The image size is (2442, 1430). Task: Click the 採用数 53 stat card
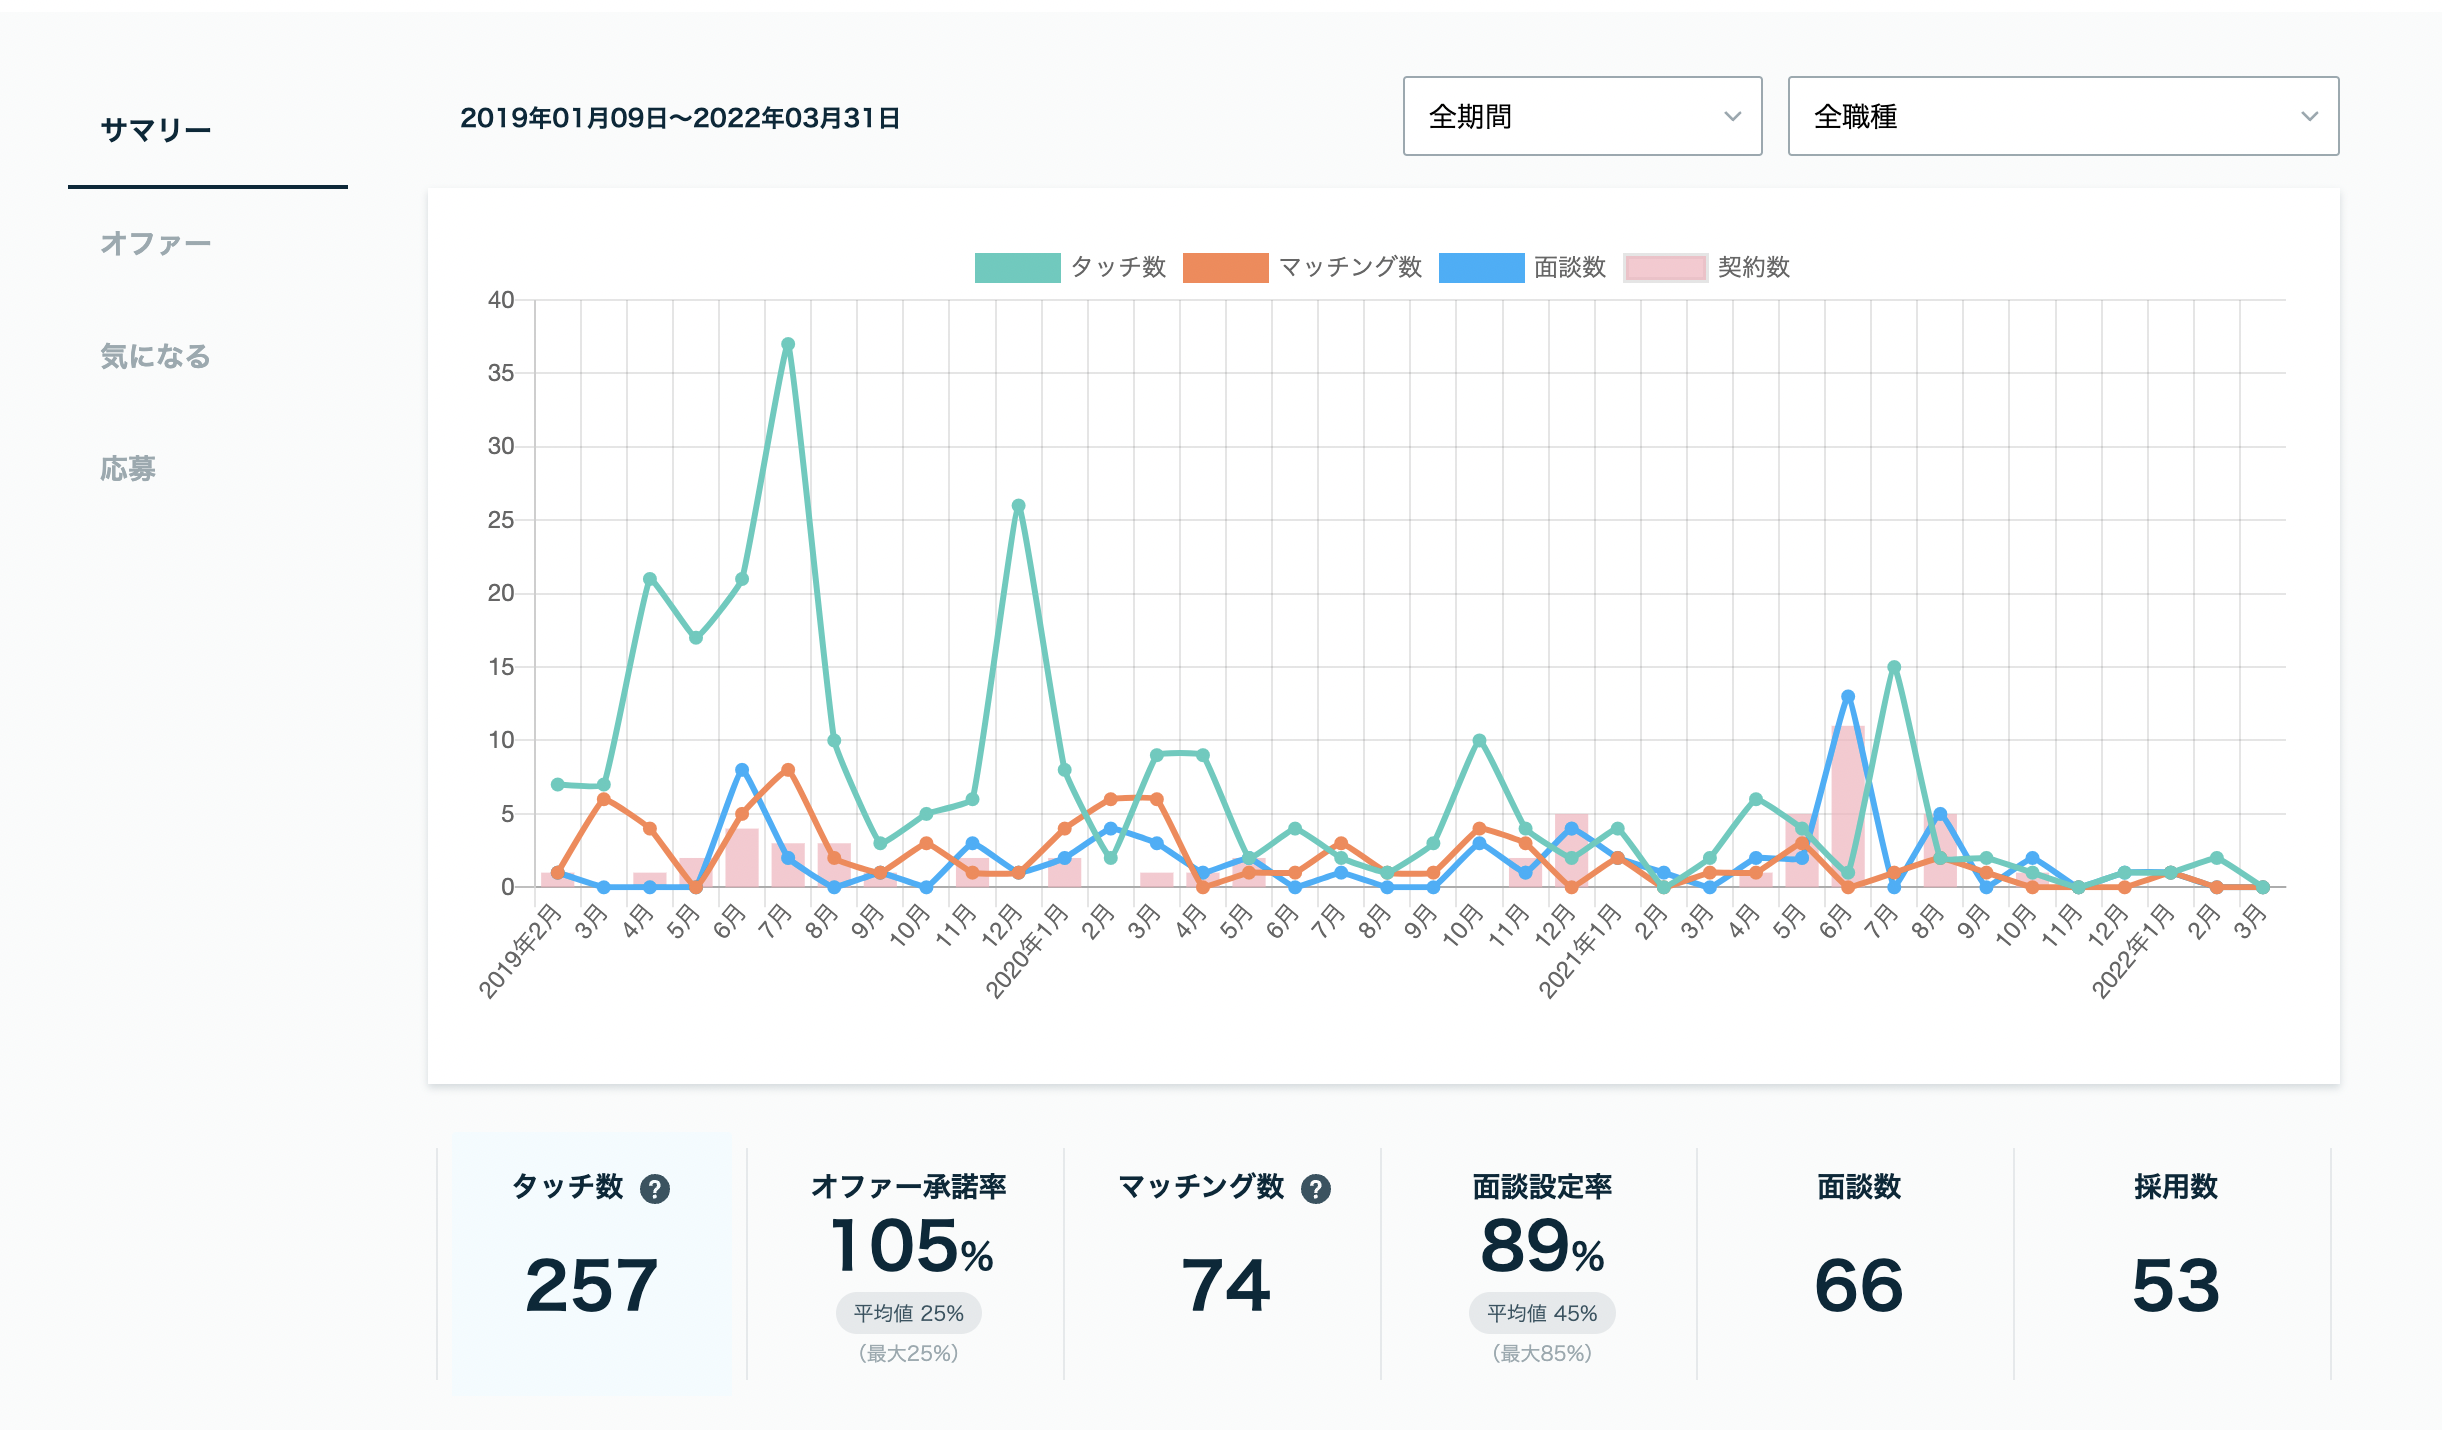click(2175, 1264)
